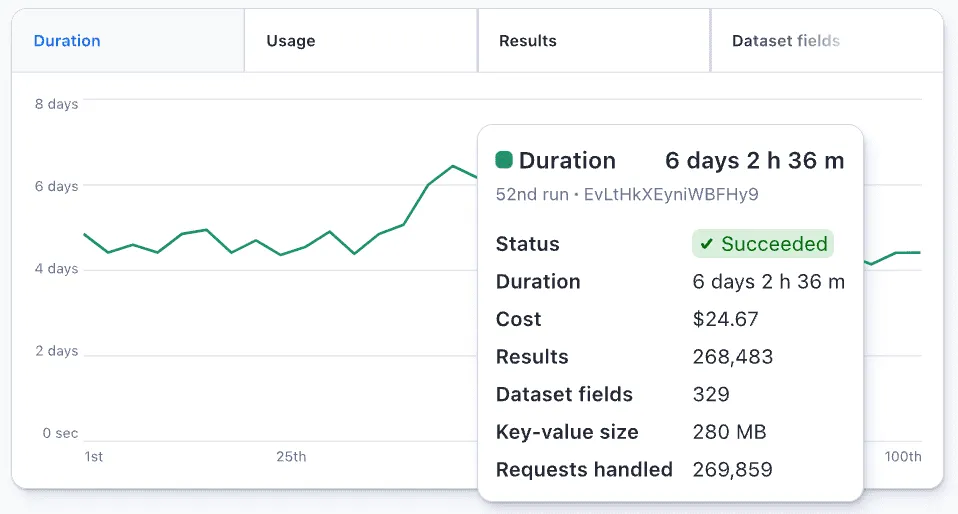Click the 268,483 results count
The image size is (958, 514).
pos(732,357)
